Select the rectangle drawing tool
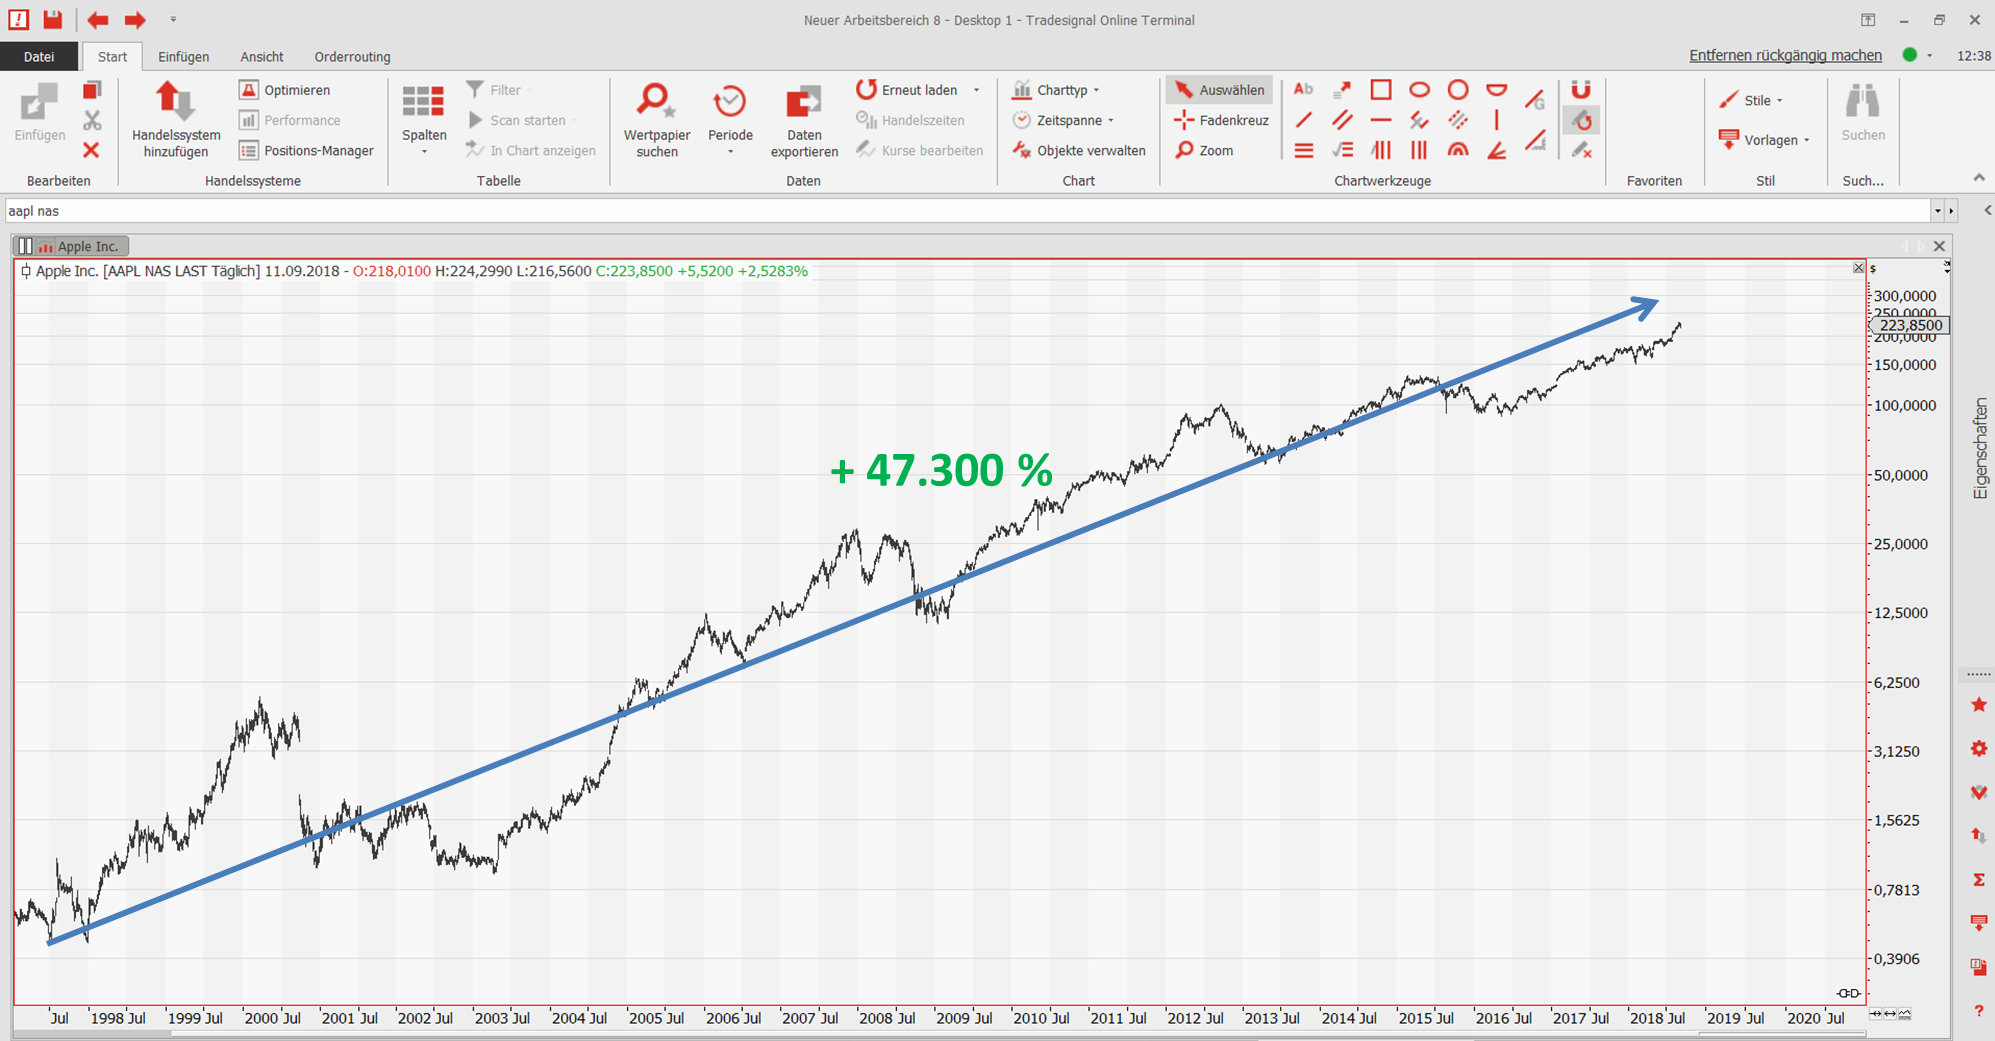This screenshot has height=1041, width=1995. [1380, 90]
